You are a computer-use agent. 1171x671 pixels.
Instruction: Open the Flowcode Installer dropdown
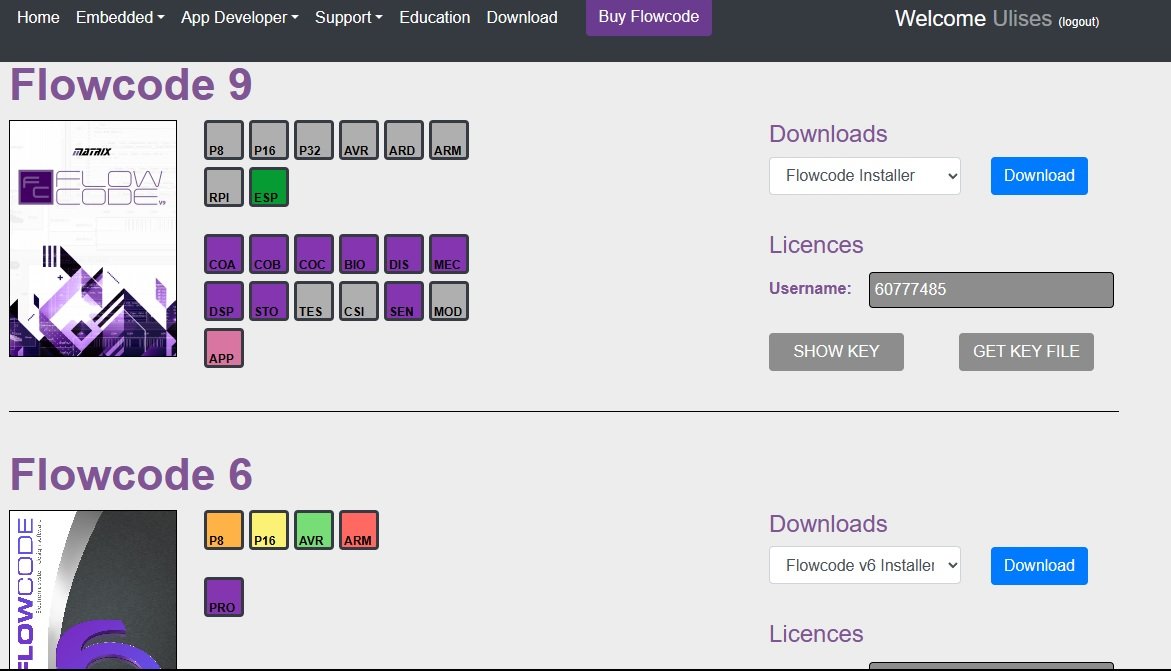coord(865,176)
